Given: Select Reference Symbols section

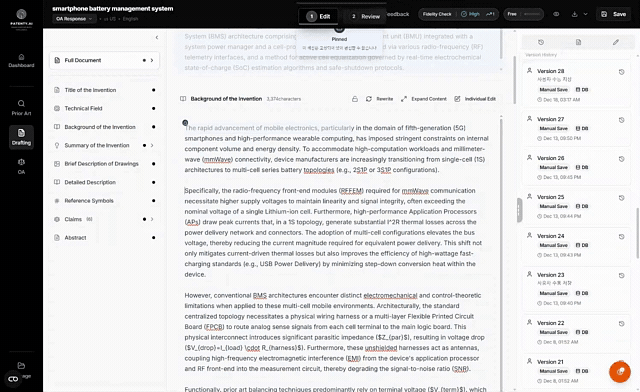Looking at the screenshot, I should [x=104, y=201].
